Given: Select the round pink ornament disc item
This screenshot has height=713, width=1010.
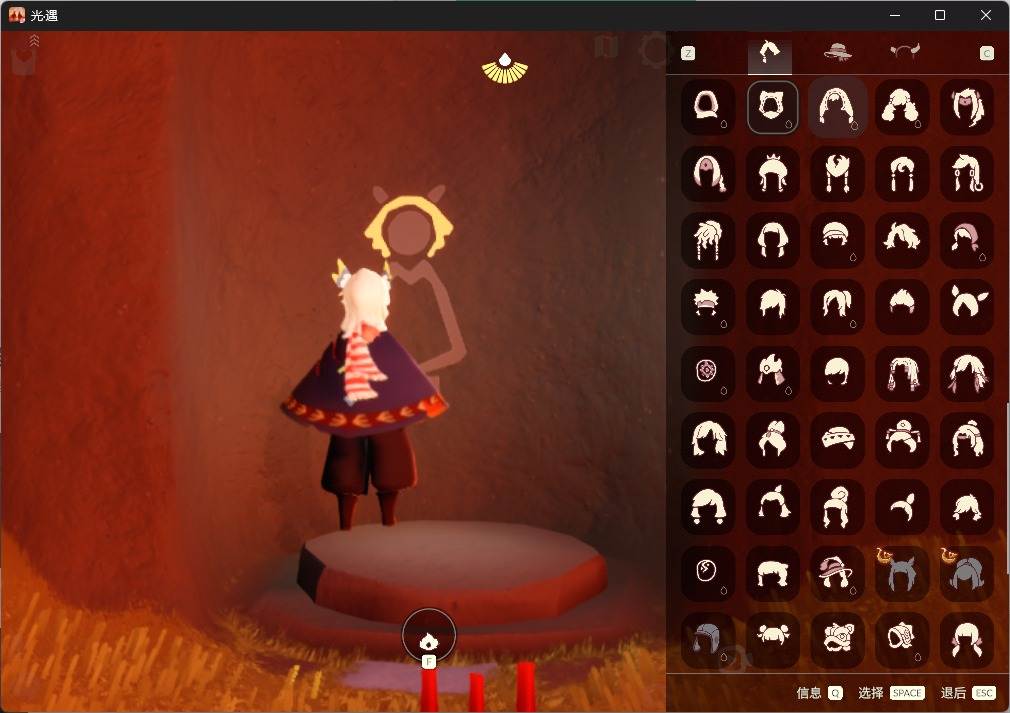Looking at the screenshot, I should tap(708, 373).
